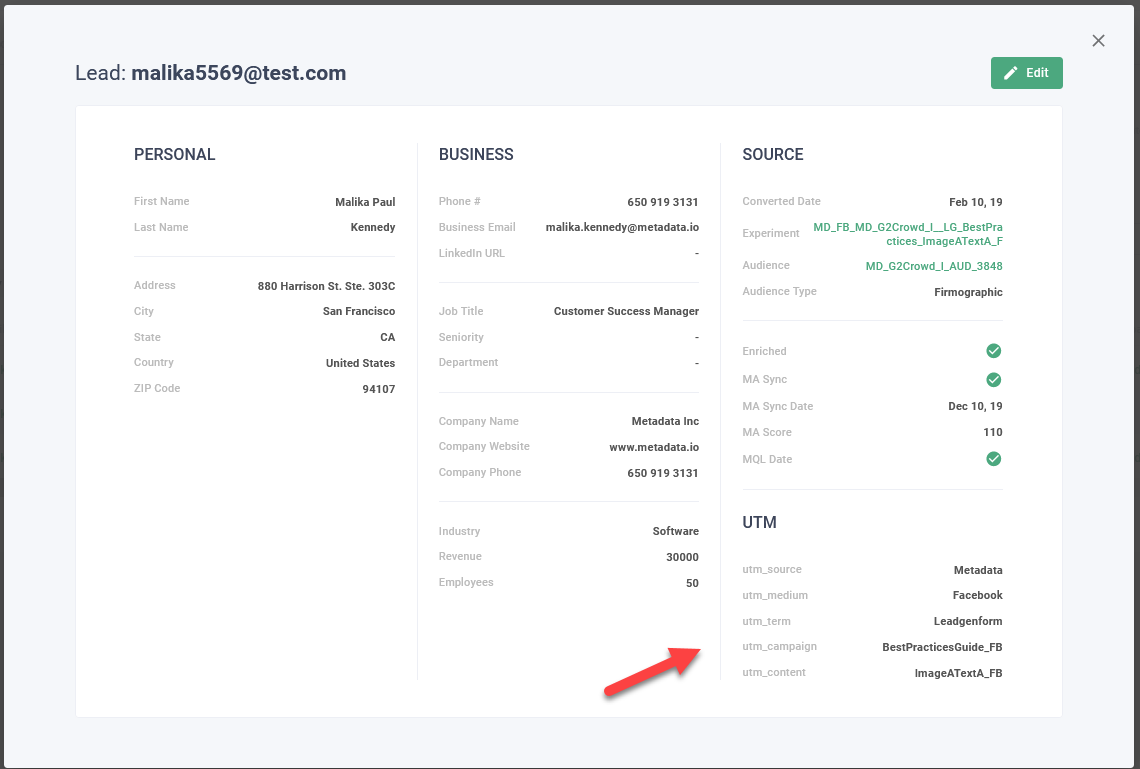Screen dimensions: 1140x769
Task: Click the address 880 Harrison St. value
Action: 326,286
